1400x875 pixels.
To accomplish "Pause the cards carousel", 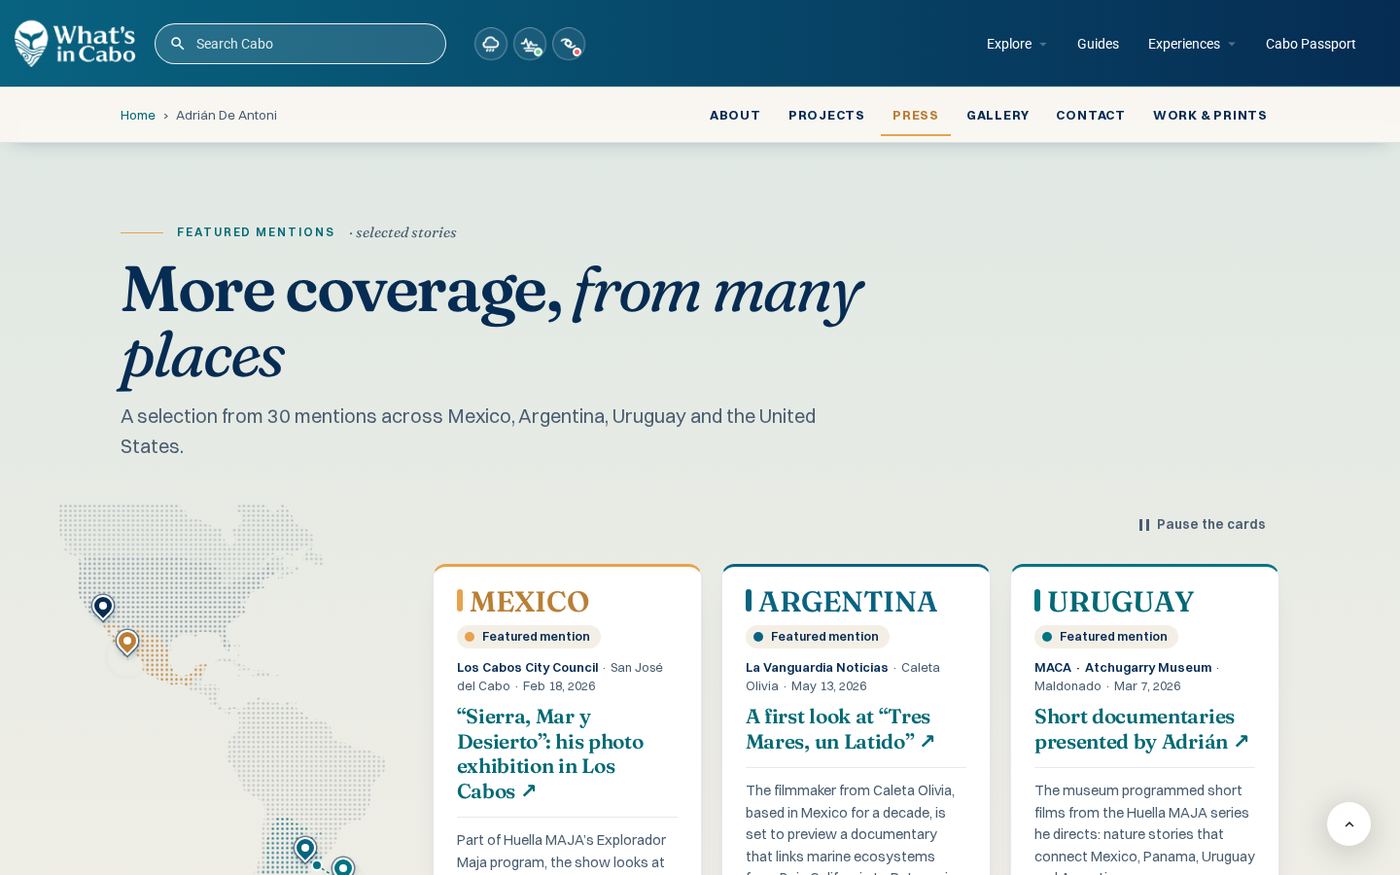I will (1201, 524).
